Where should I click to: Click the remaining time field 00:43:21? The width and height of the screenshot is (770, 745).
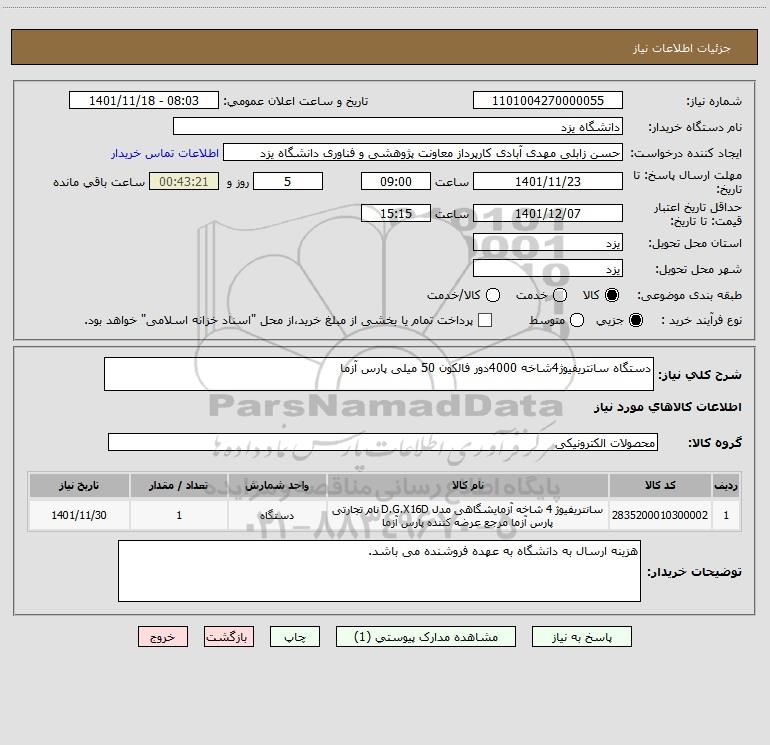coord(184,181)
